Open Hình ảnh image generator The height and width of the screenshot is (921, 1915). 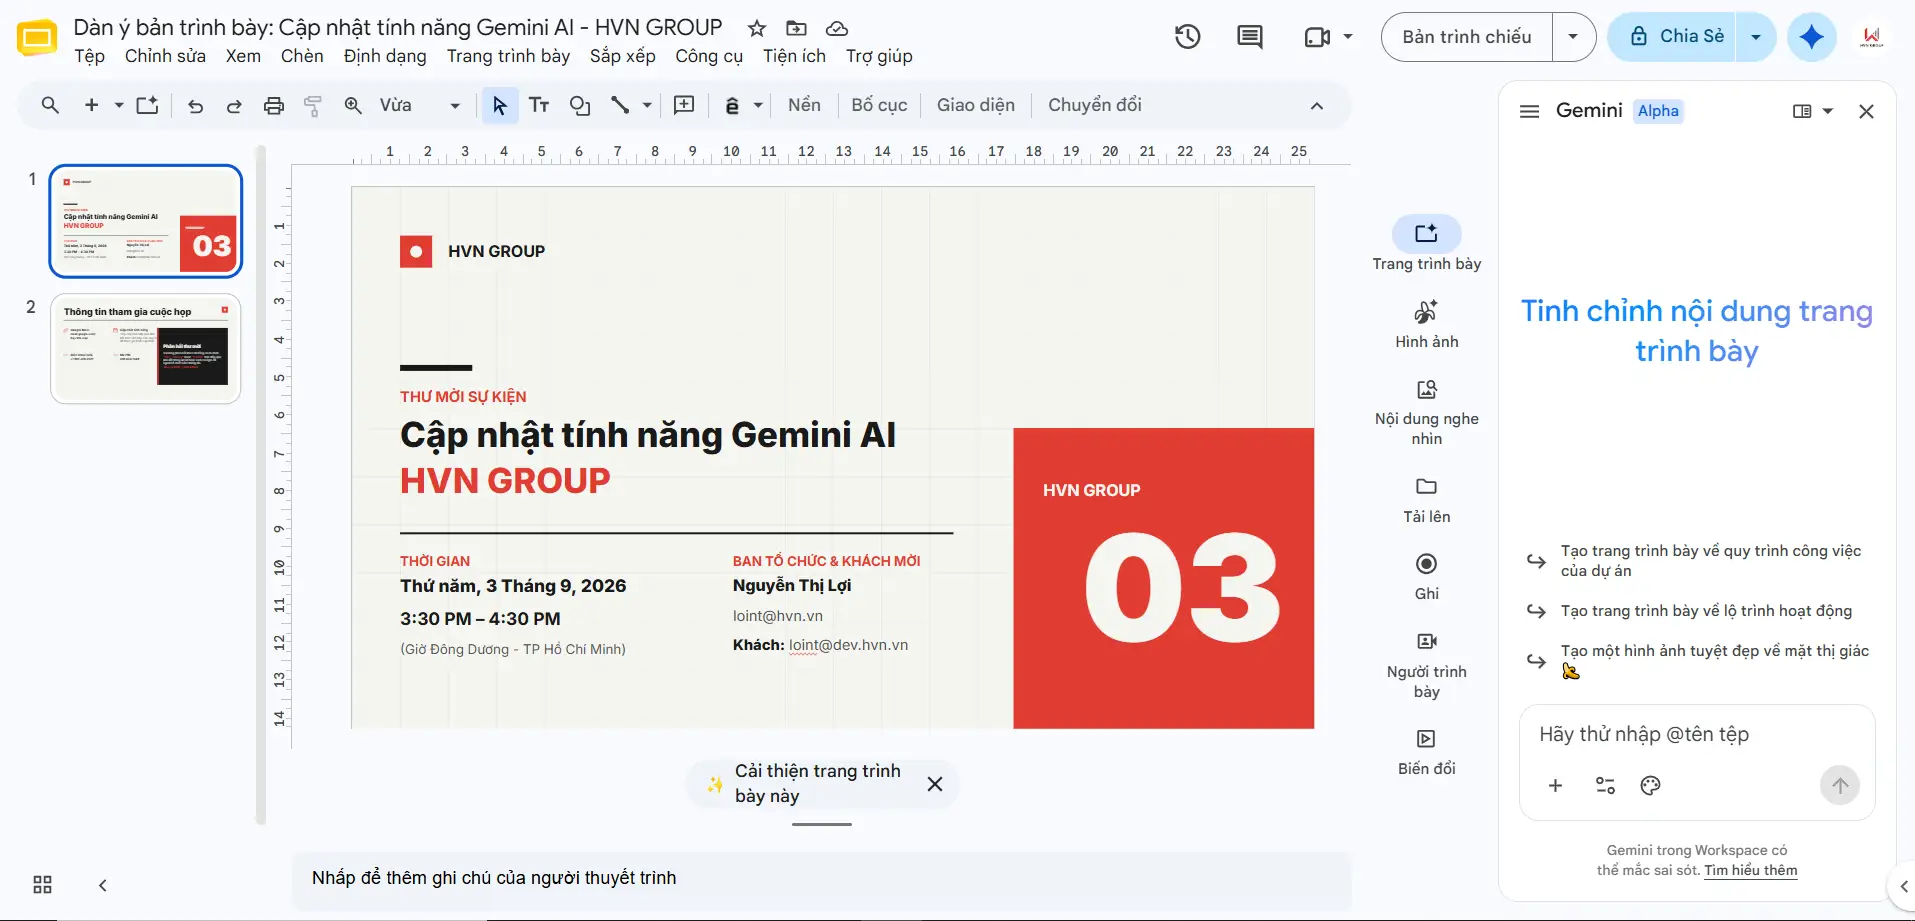[1427, 324]
